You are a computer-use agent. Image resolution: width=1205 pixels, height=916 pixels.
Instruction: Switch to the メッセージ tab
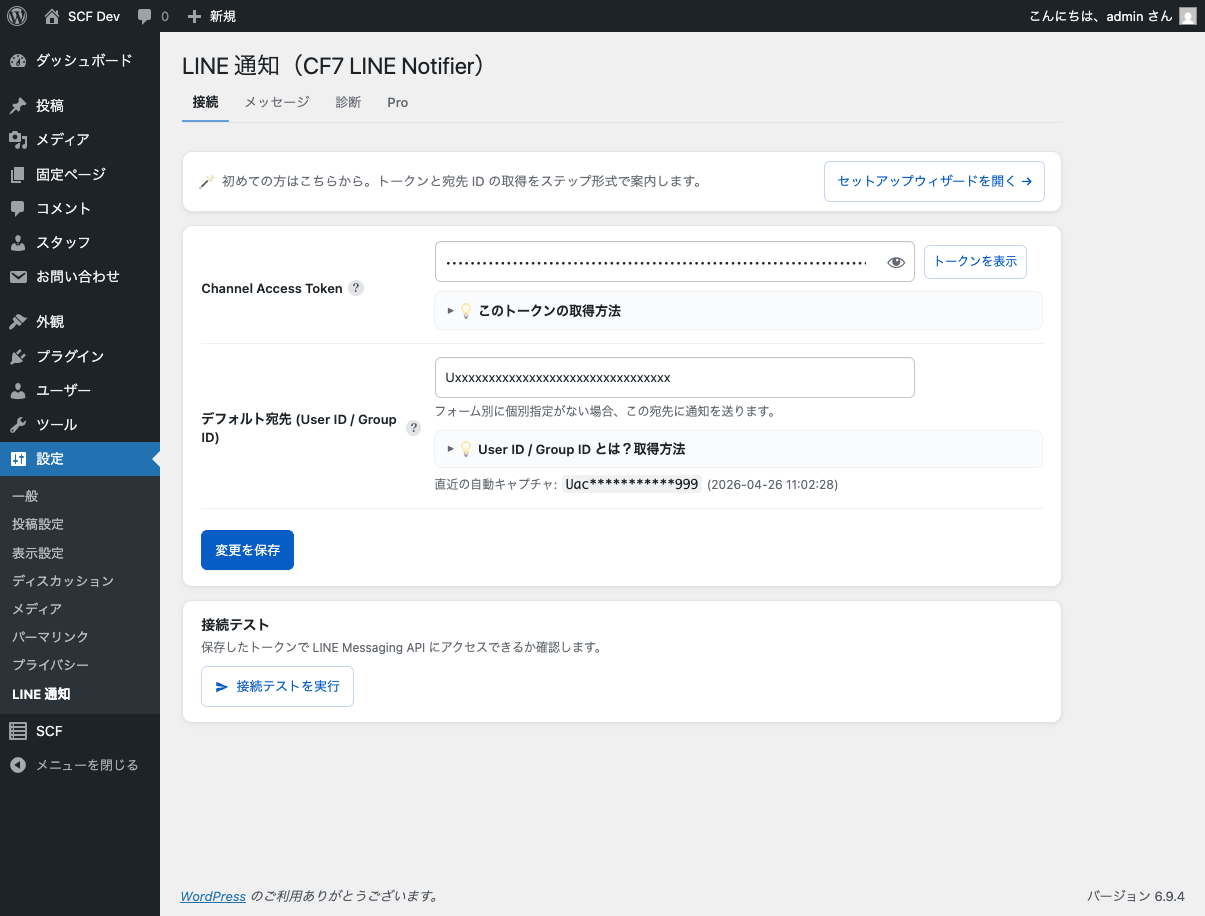click(277, 102)
